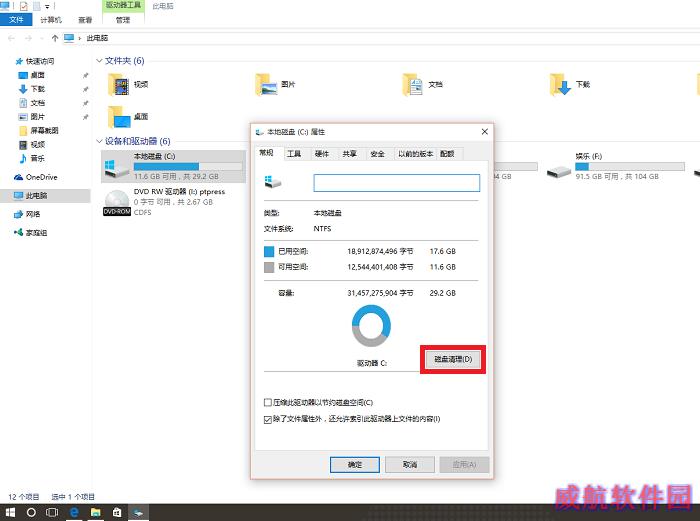Click the up-arrow navigation button
Screen dimensions: 700x521
[x=54, y=38]
